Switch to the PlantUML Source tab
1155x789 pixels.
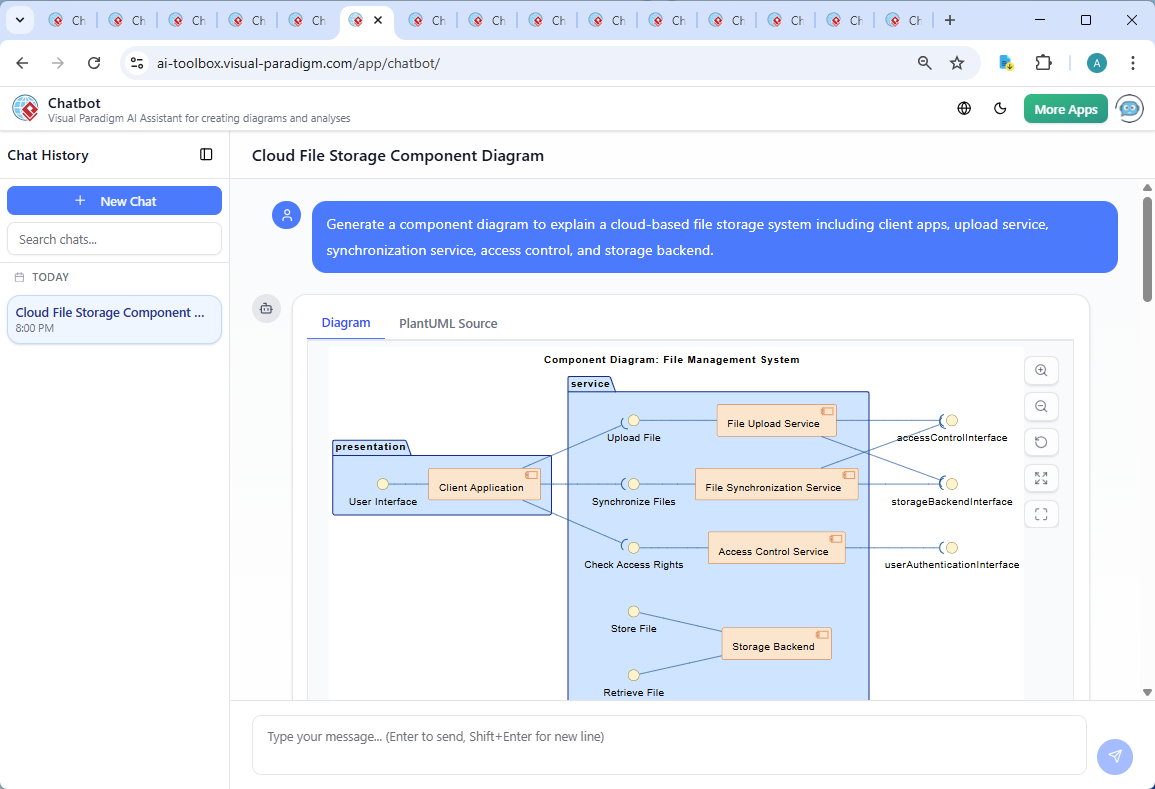click(447, 323)
